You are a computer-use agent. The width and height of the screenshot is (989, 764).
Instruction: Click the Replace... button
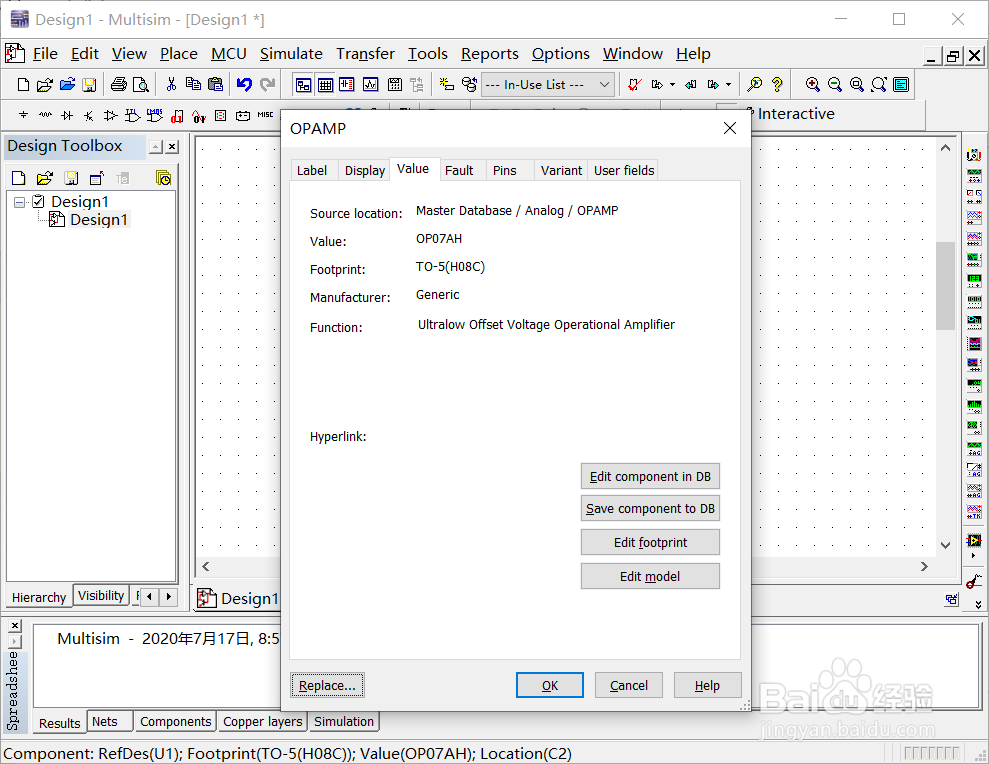(327, 685)
